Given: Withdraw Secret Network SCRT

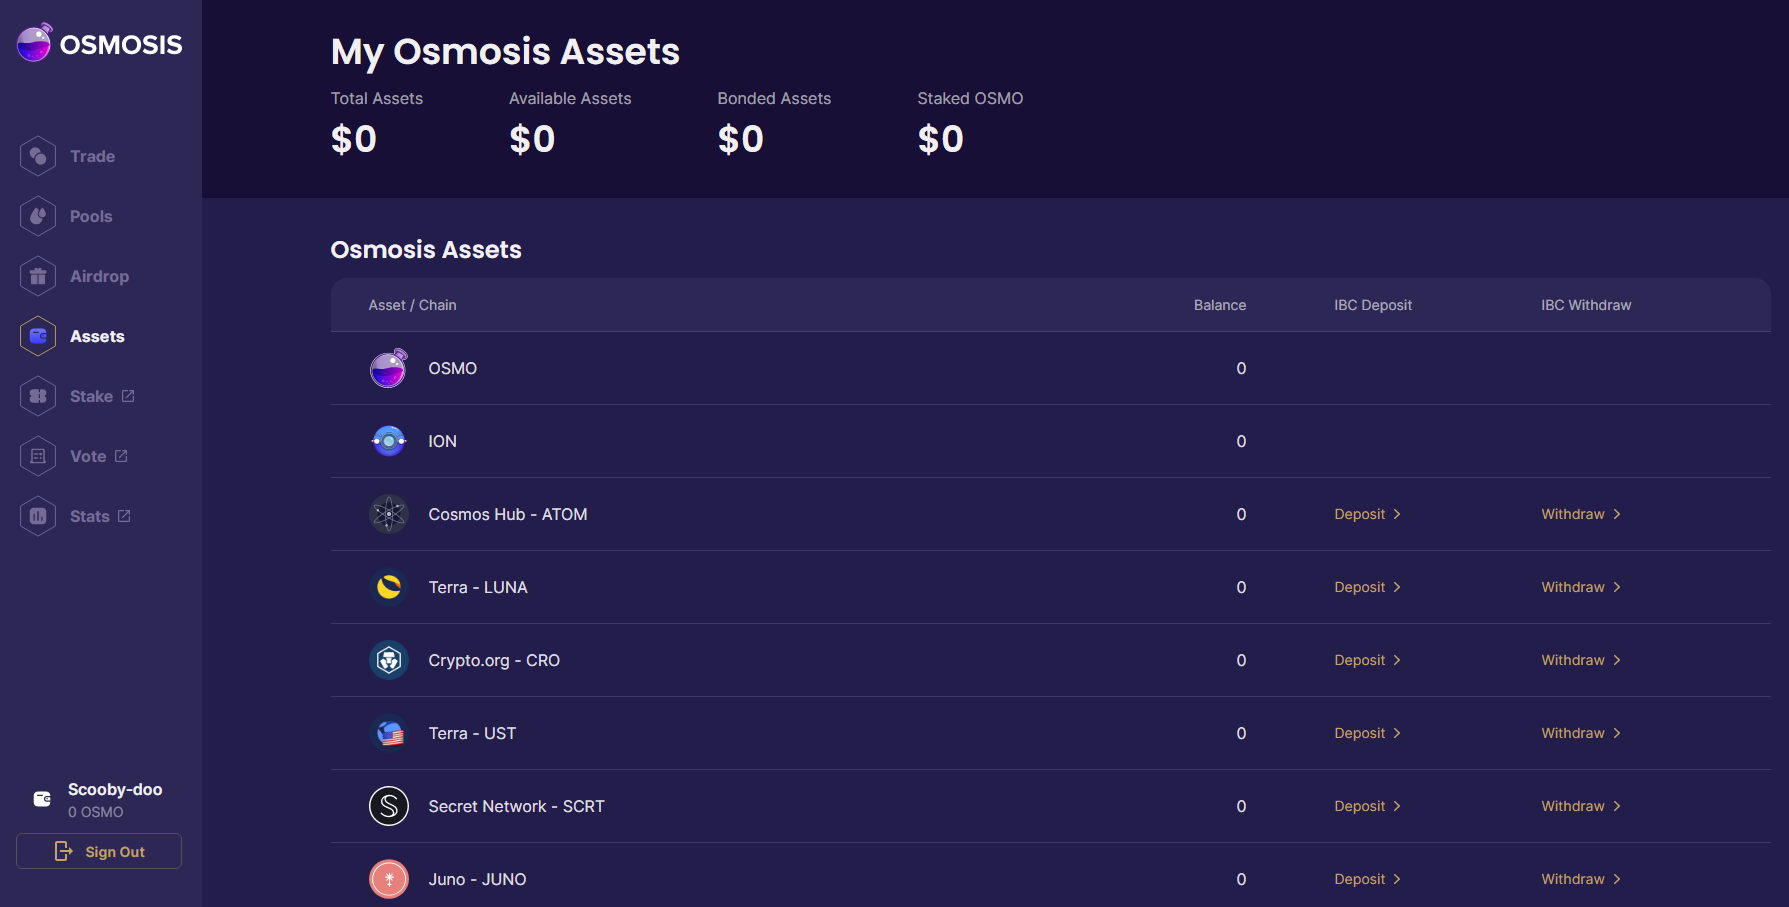Looking at the screenshot, I should point(1581,806).
